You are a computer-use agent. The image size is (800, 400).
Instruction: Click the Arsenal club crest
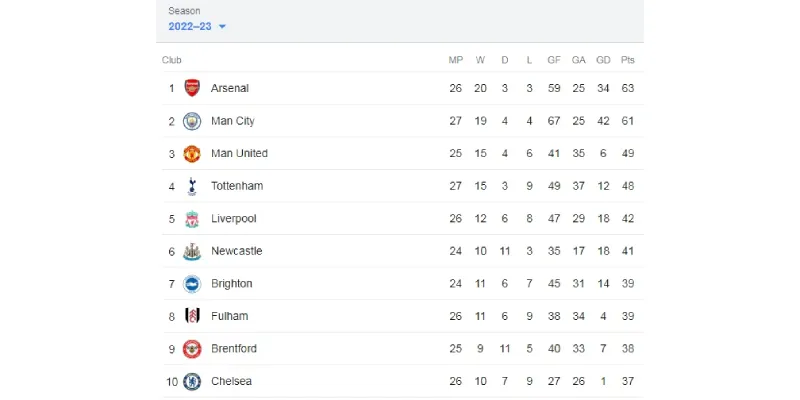(x=192, y=88)
